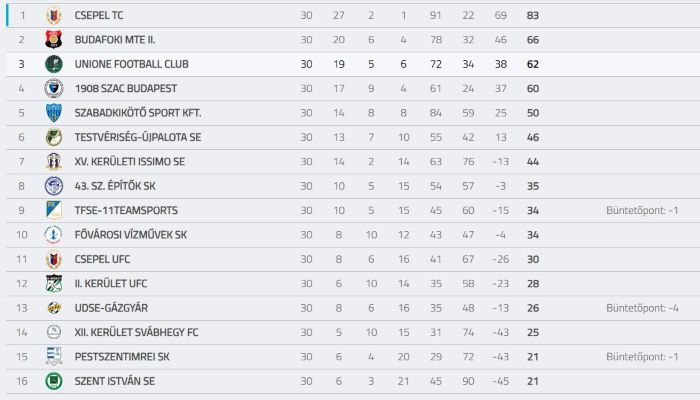Select the XV. Kerületi Issimo SE logo
The width and height of the screenshot is (700, 400).
(54, 162)
